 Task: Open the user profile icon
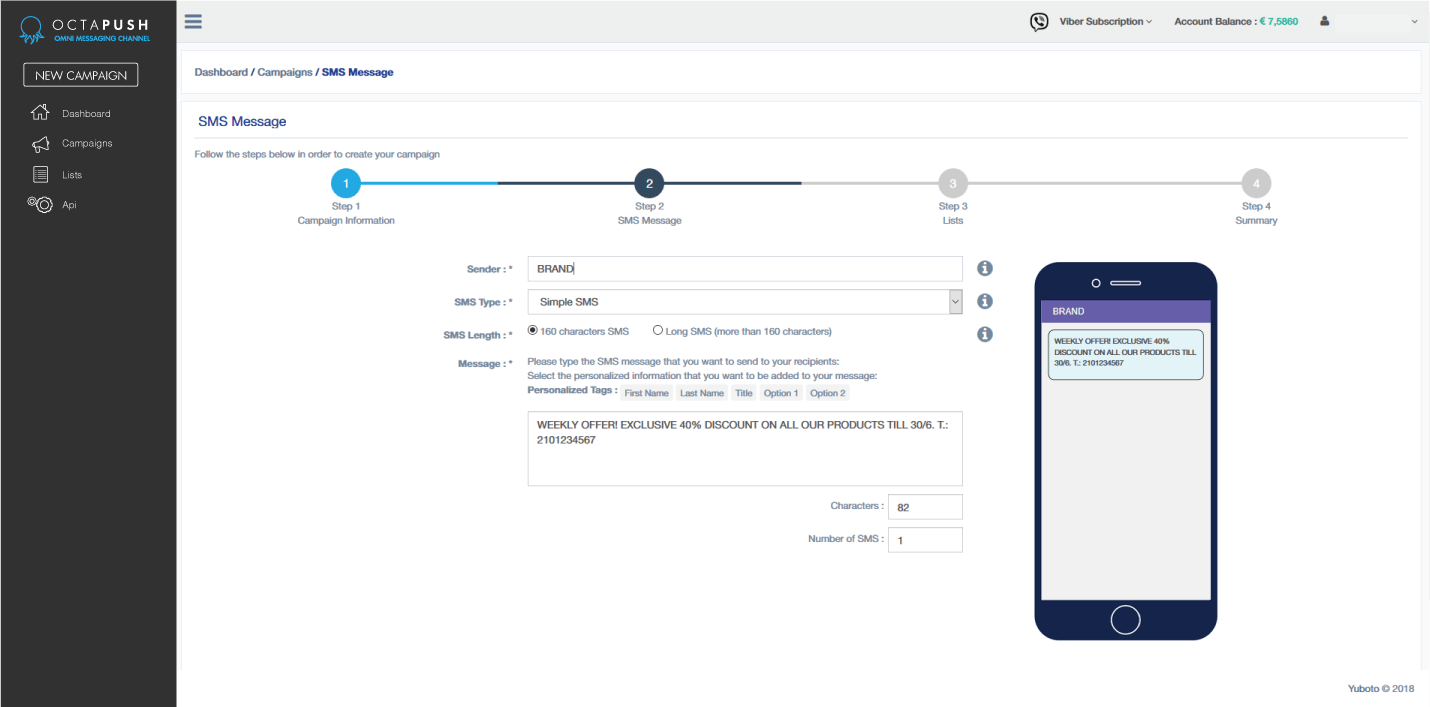pyautogui.click(x=1325, y=21)
